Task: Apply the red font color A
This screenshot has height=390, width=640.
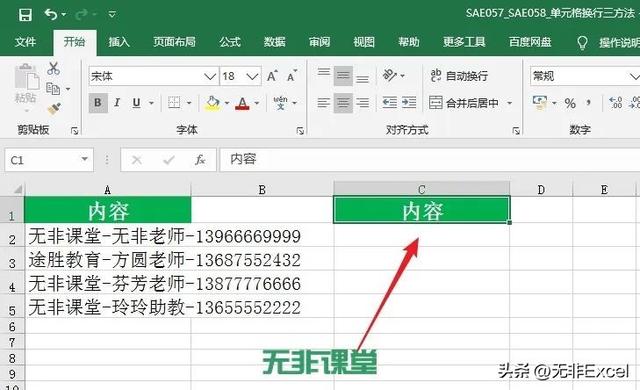Action: click(242, 103)
